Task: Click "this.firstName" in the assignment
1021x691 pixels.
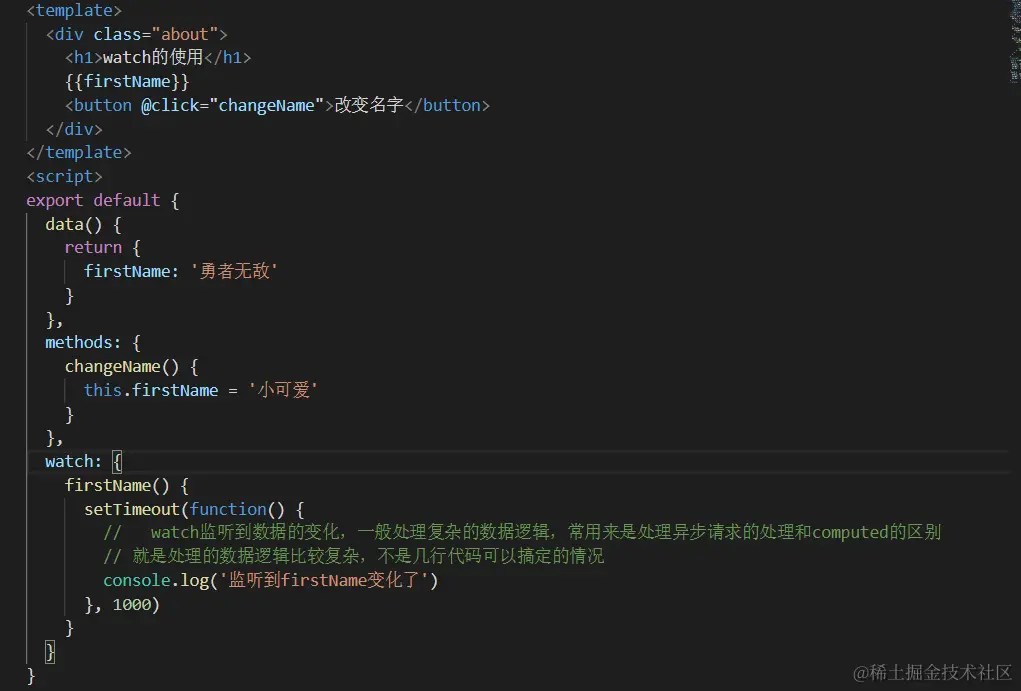Action: pyautogui.click(x=151, y=390)
